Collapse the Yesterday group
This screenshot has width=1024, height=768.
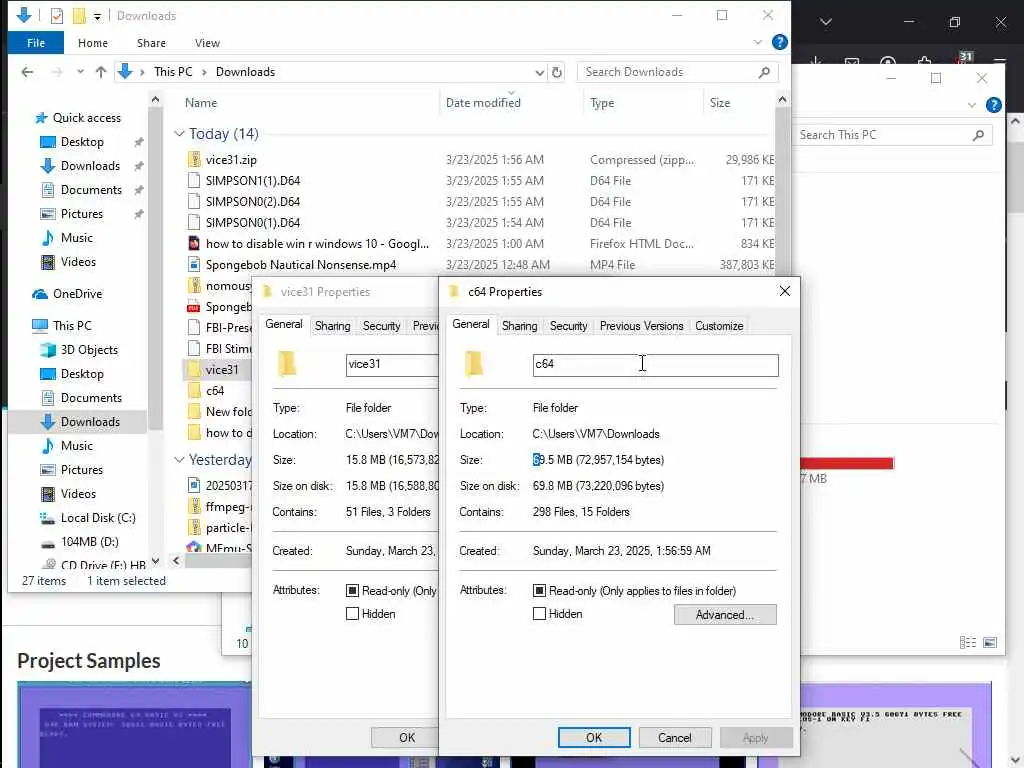point(179,460)
